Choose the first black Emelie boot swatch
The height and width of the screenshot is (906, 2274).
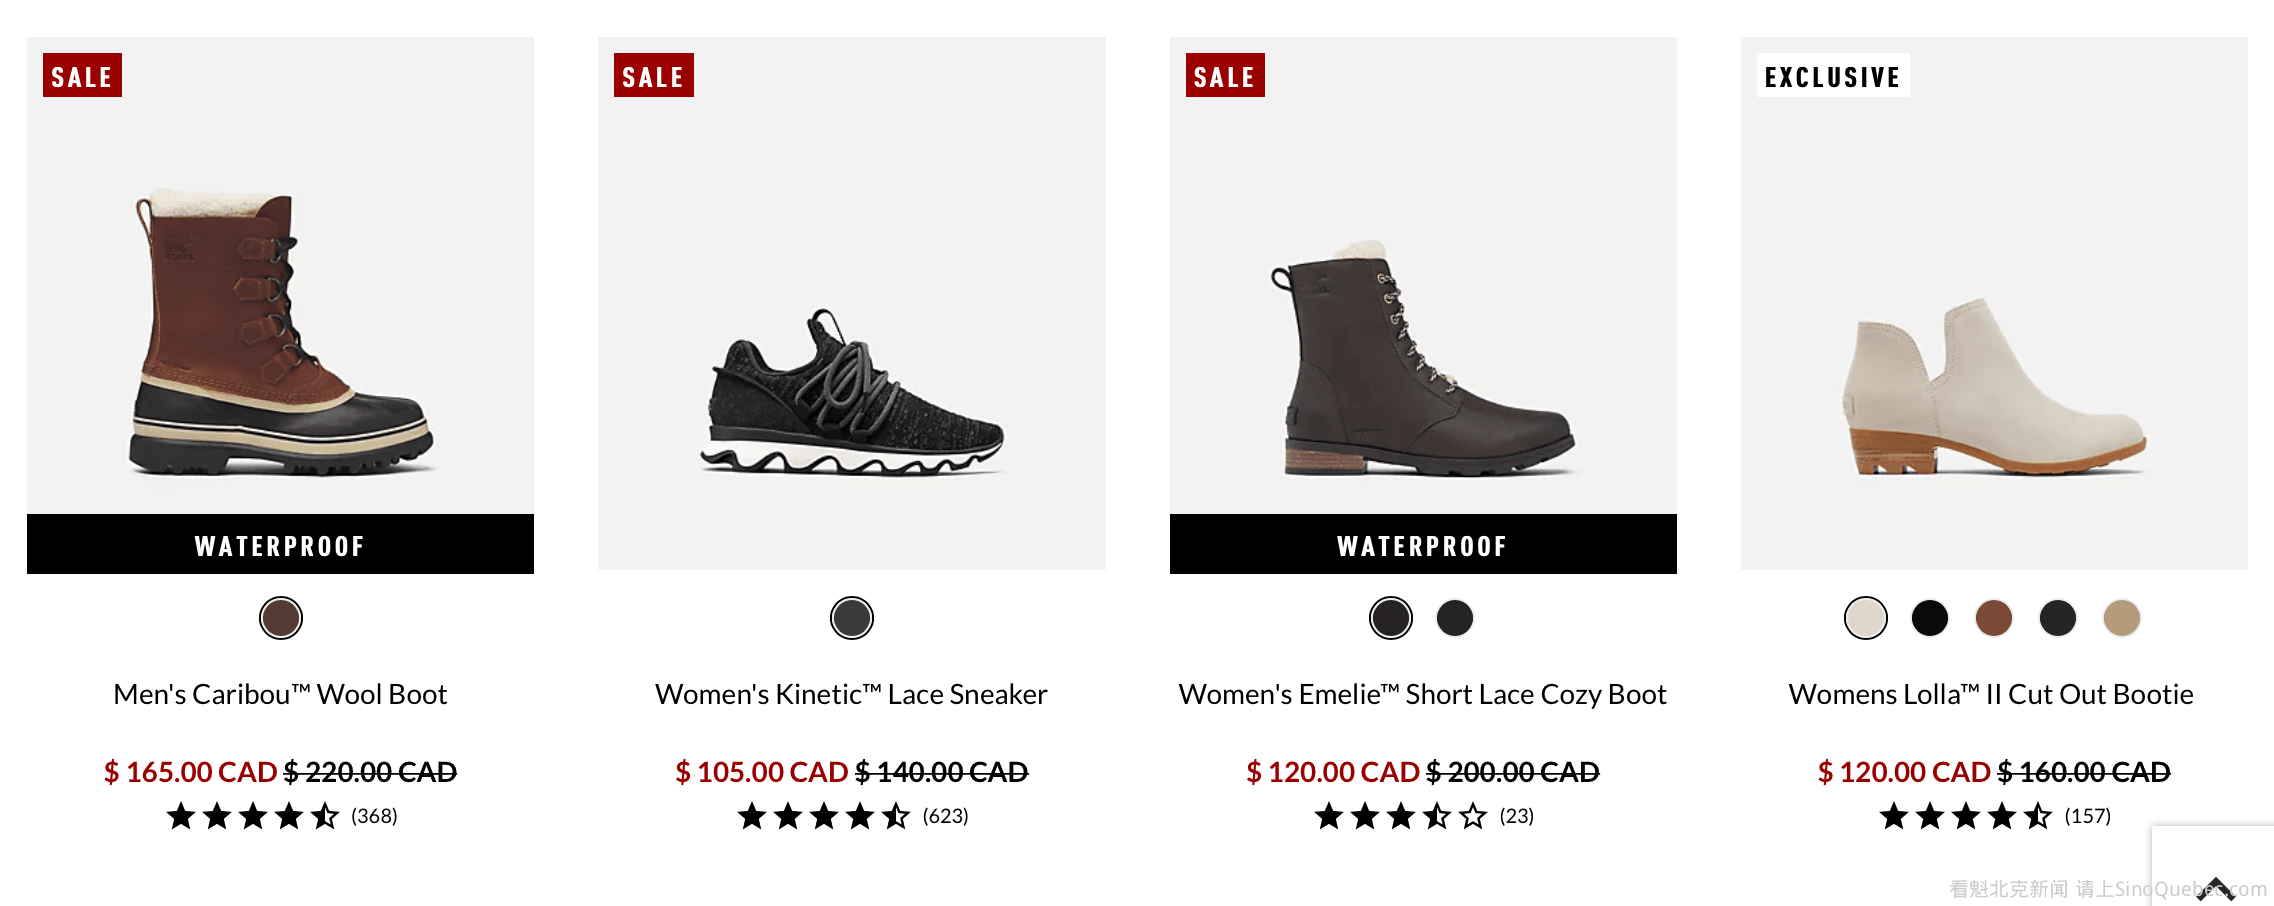click(1390, 618)
